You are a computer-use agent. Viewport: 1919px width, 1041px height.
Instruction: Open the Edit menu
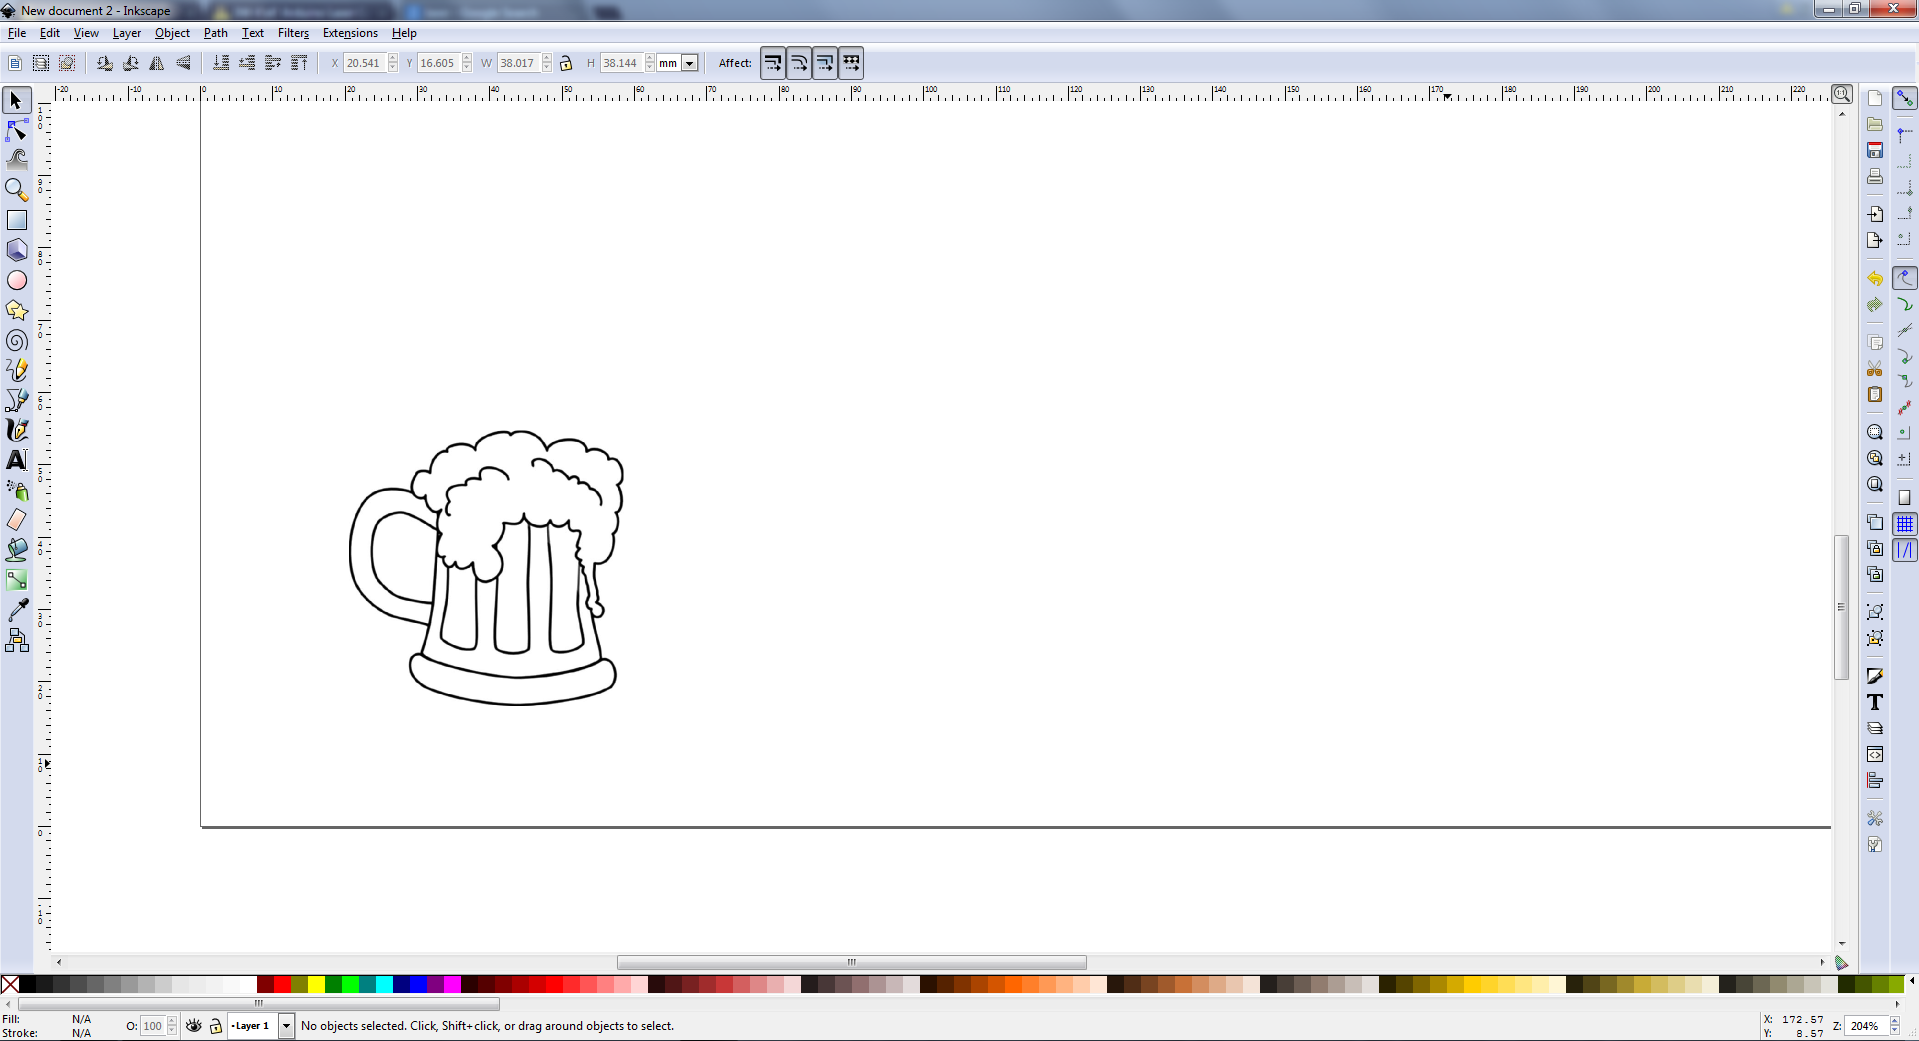tap(50, 33)
